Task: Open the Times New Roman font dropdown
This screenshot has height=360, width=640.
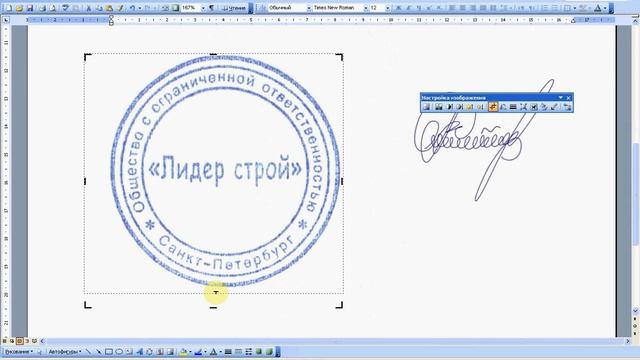Action: coord(366,8)
